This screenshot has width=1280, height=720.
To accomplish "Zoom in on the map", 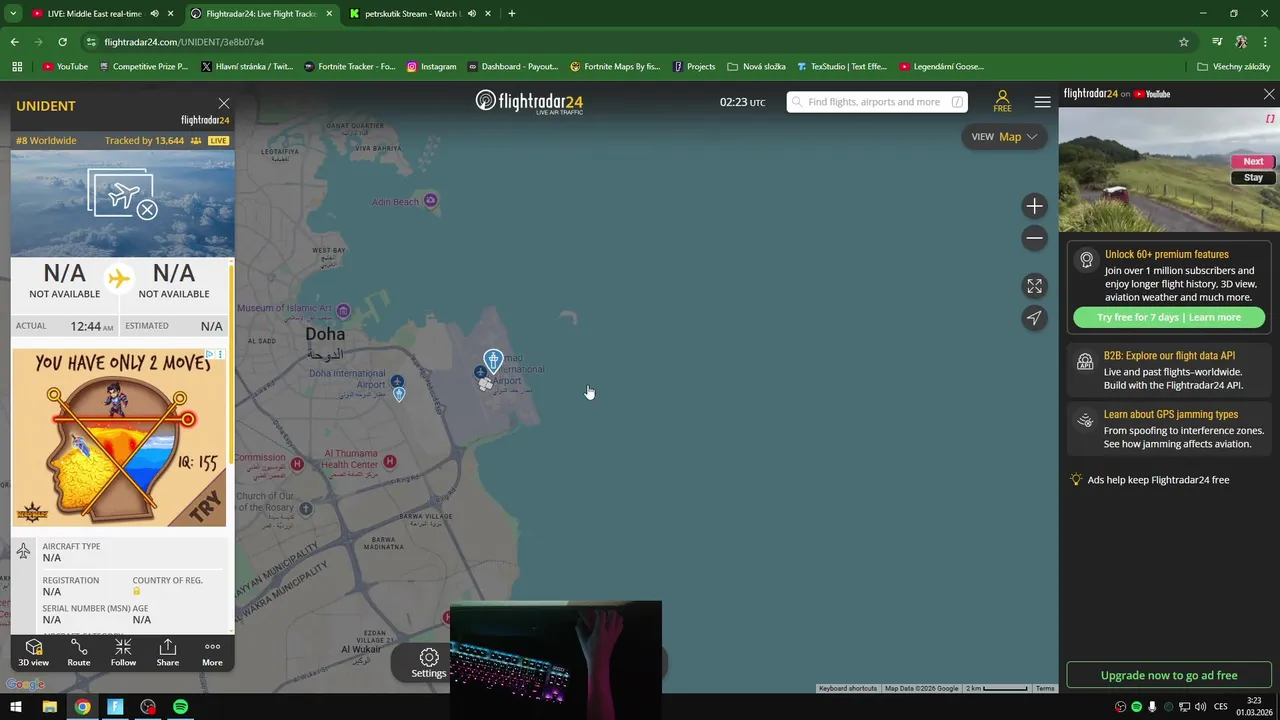I will [1034, 206].
